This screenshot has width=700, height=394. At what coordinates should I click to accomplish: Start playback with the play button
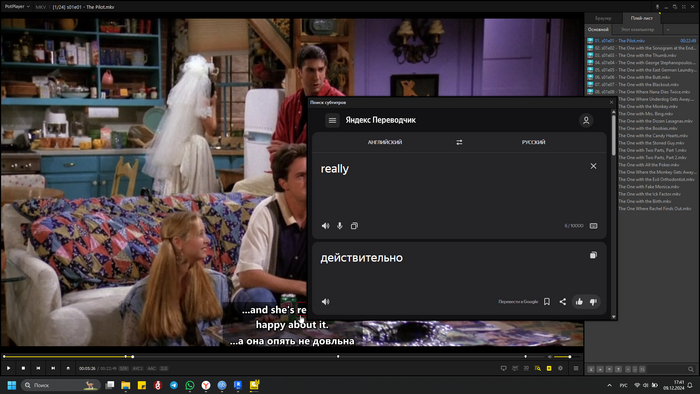[x=8, y=368]
